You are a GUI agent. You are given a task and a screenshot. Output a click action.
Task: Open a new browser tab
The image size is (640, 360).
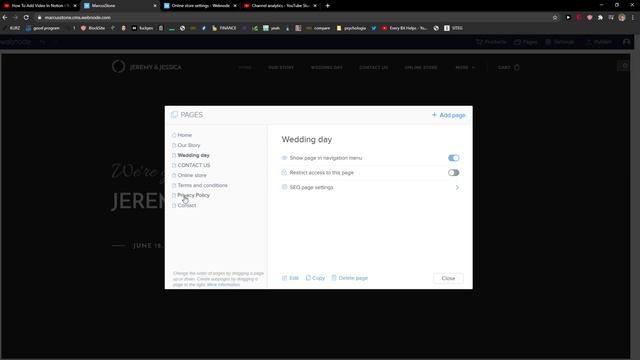coord(327,6)
